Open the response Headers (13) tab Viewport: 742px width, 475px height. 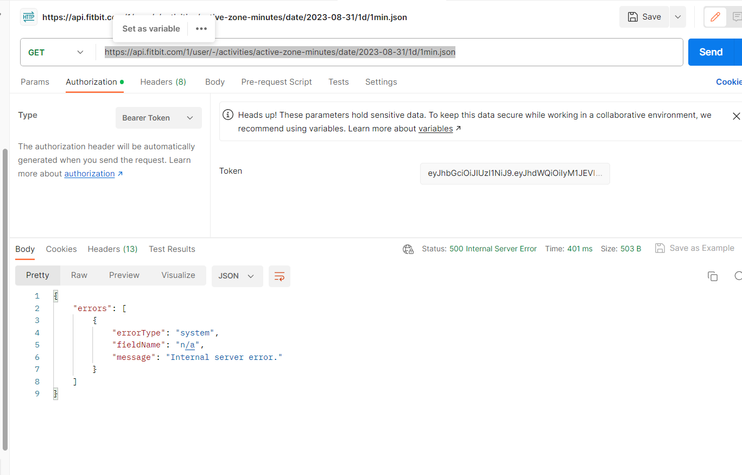pyautogui.click(x=112, y=249)
